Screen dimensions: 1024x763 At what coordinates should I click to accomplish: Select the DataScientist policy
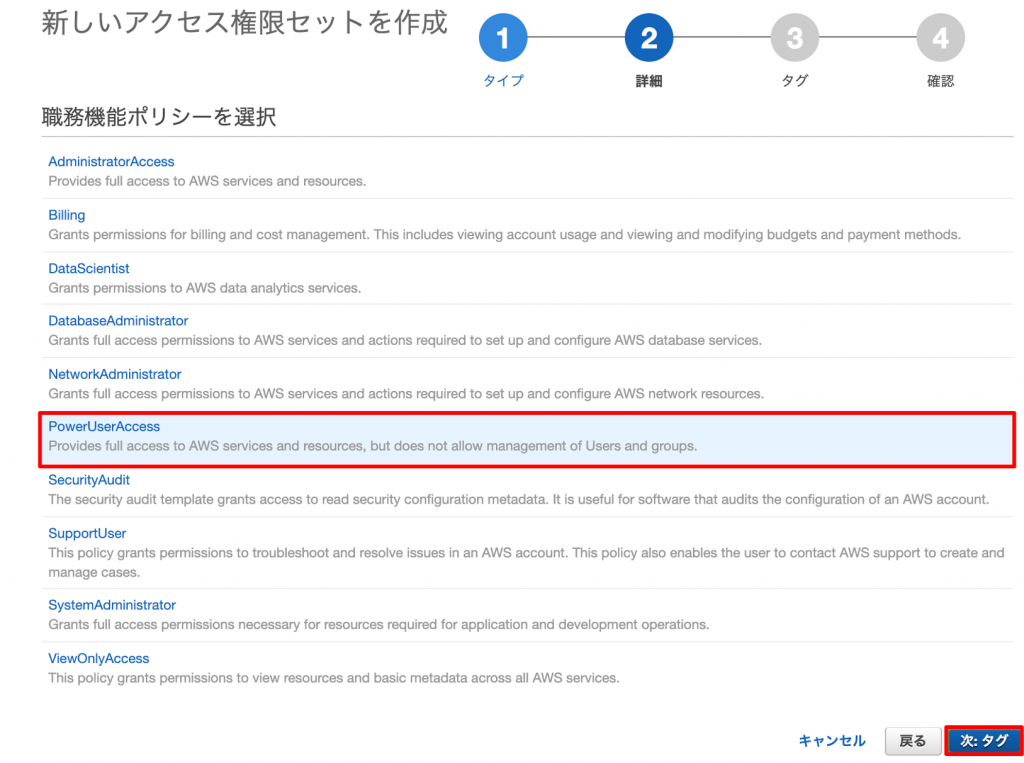click(x=89, y=268)
